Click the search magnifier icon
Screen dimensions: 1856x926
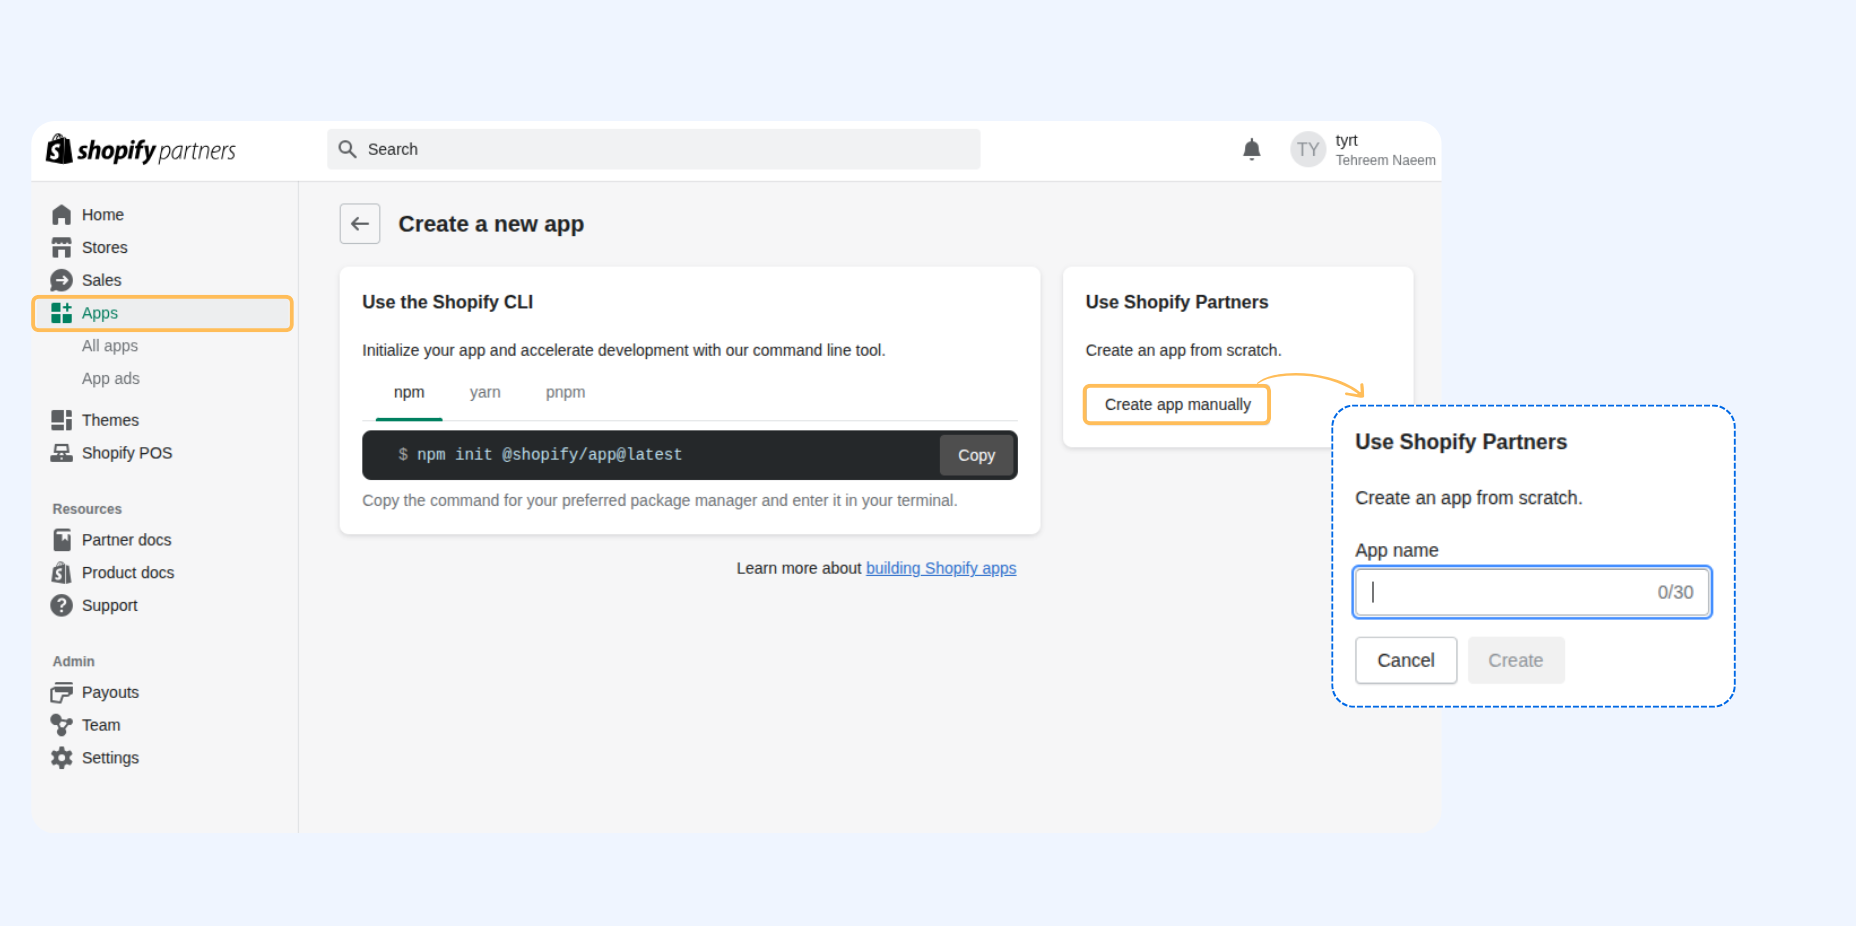point(347,149)
